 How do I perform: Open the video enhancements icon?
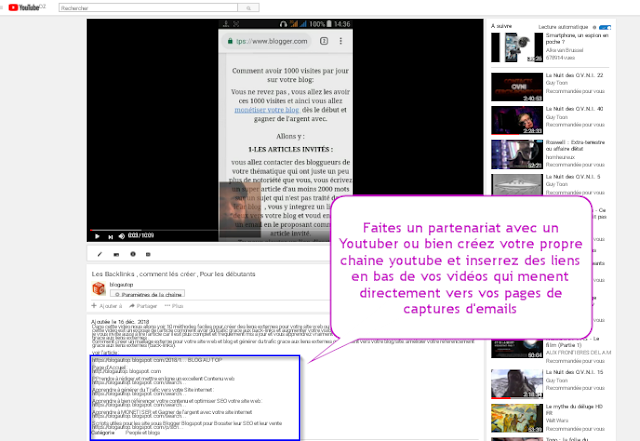(x=116, y=254)
